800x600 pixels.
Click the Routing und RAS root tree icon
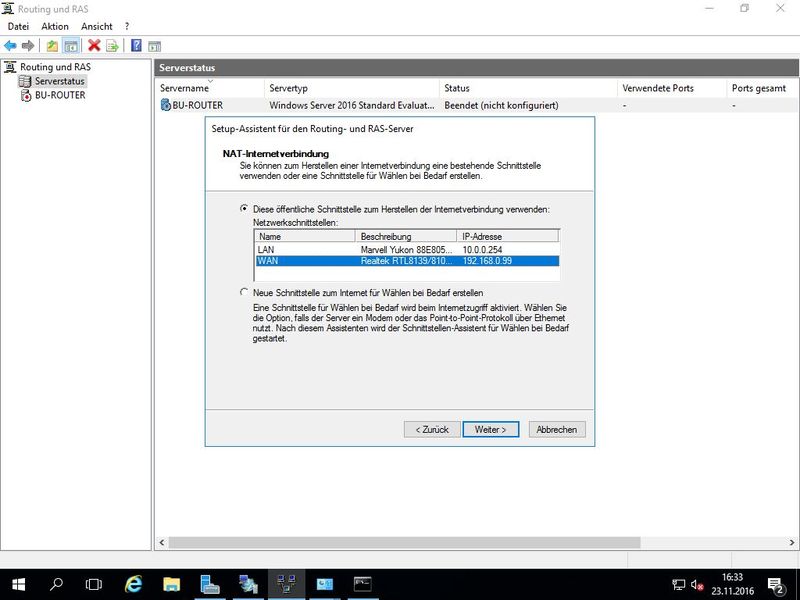[x=10, y=67]
